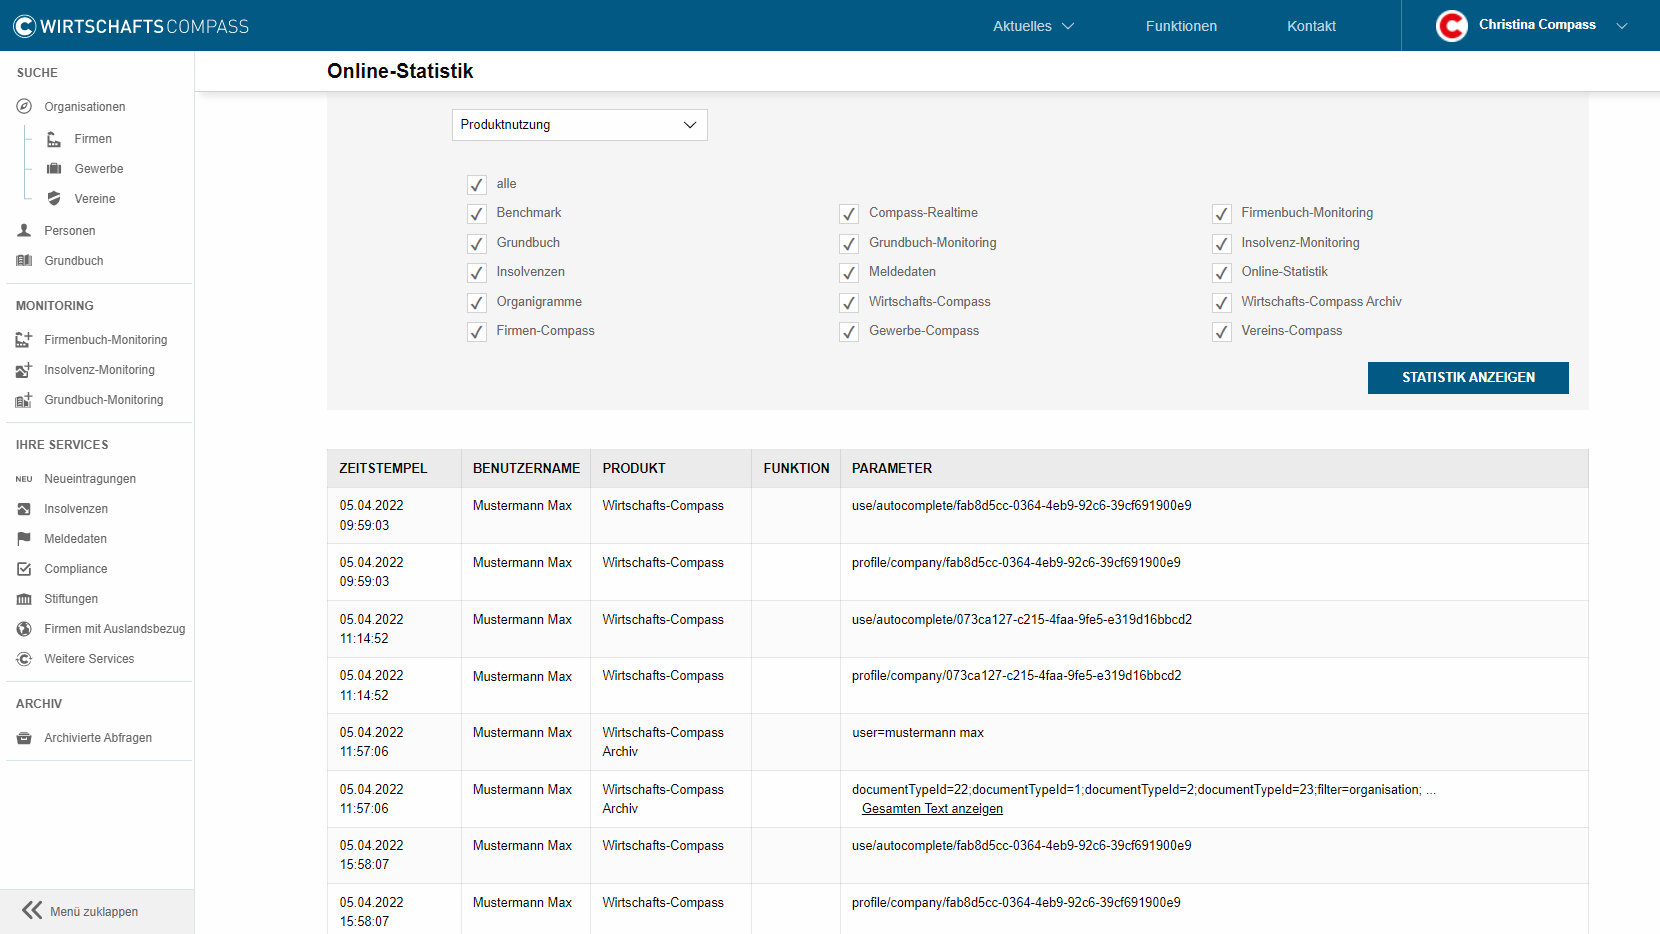Click the Firmenbuch-Monitoring sidebar icon

coord(24,340)
